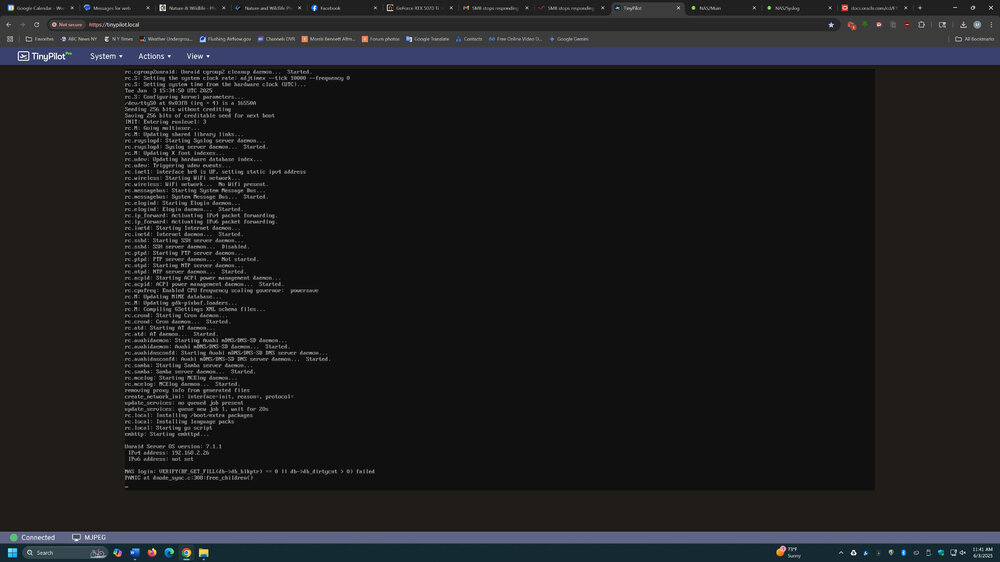
Task: Click the red stop-sign extension icon
Action: 907,25
